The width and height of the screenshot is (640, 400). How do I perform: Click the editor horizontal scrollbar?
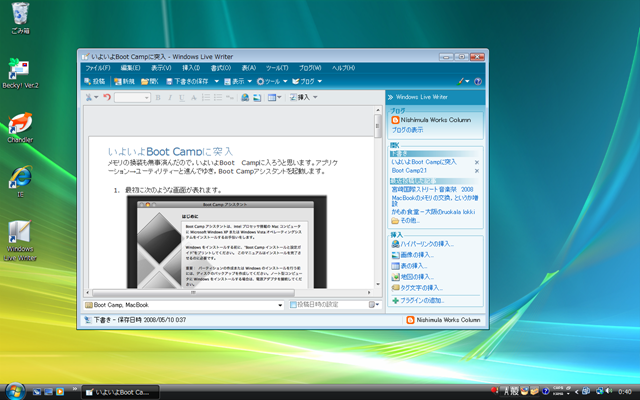(193, 293)
